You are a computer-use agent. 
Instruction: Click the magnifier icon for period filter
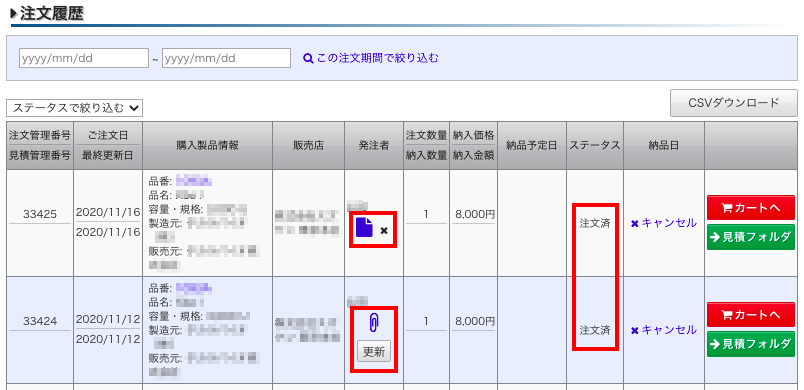[308, 58]
